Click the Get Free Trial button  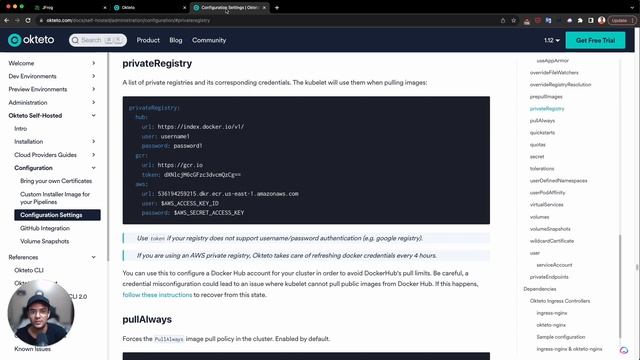tap(595, 40)
